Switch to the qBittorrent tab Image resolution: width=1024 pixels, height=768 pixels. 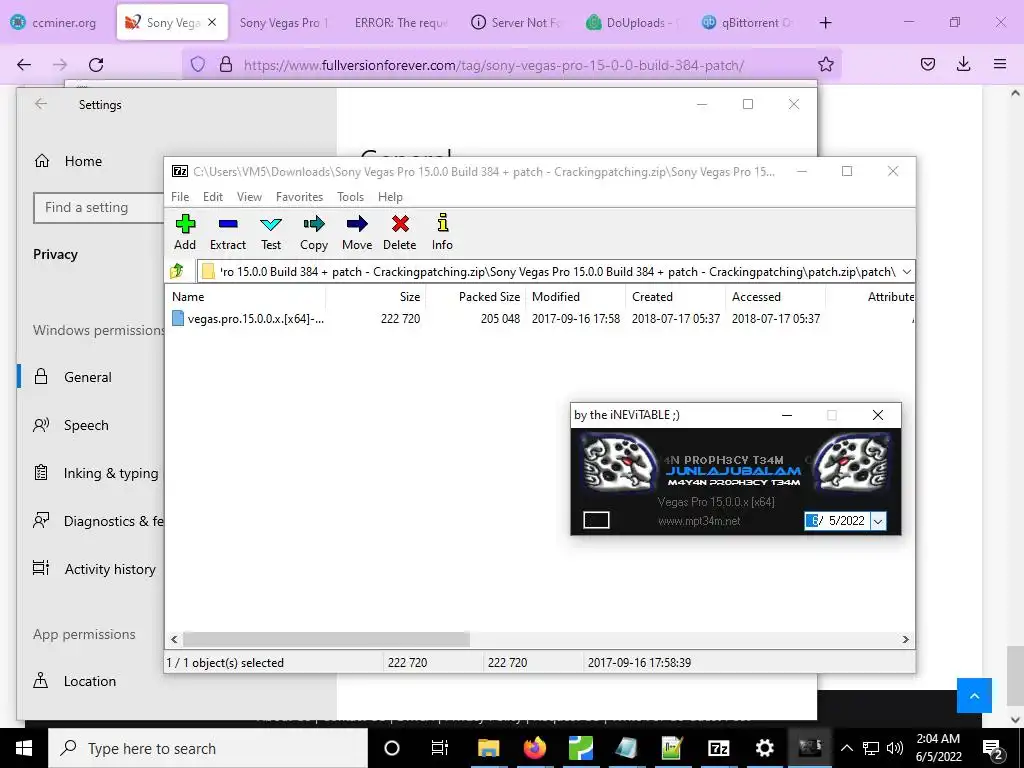748,23
